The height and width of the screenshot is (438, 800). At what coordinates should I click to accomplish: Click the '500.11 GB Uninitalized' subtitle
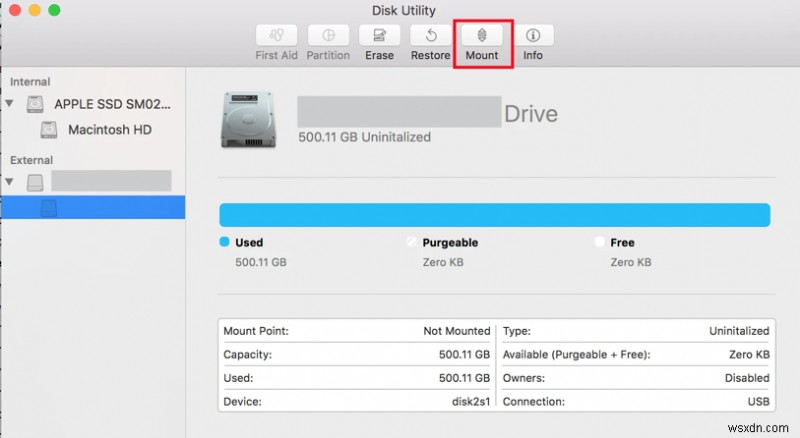pos(364,137)
